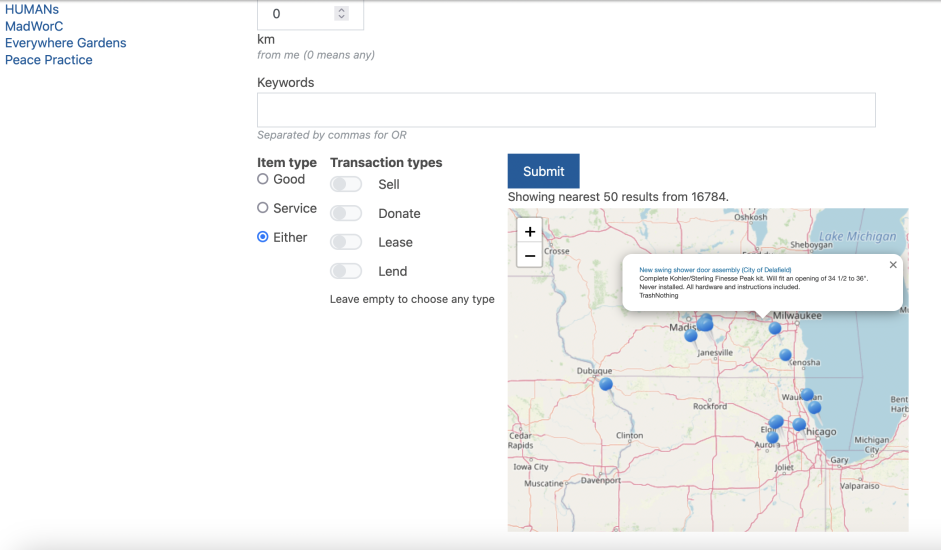
Task: Select the Good item type radio
Action: 263,180
